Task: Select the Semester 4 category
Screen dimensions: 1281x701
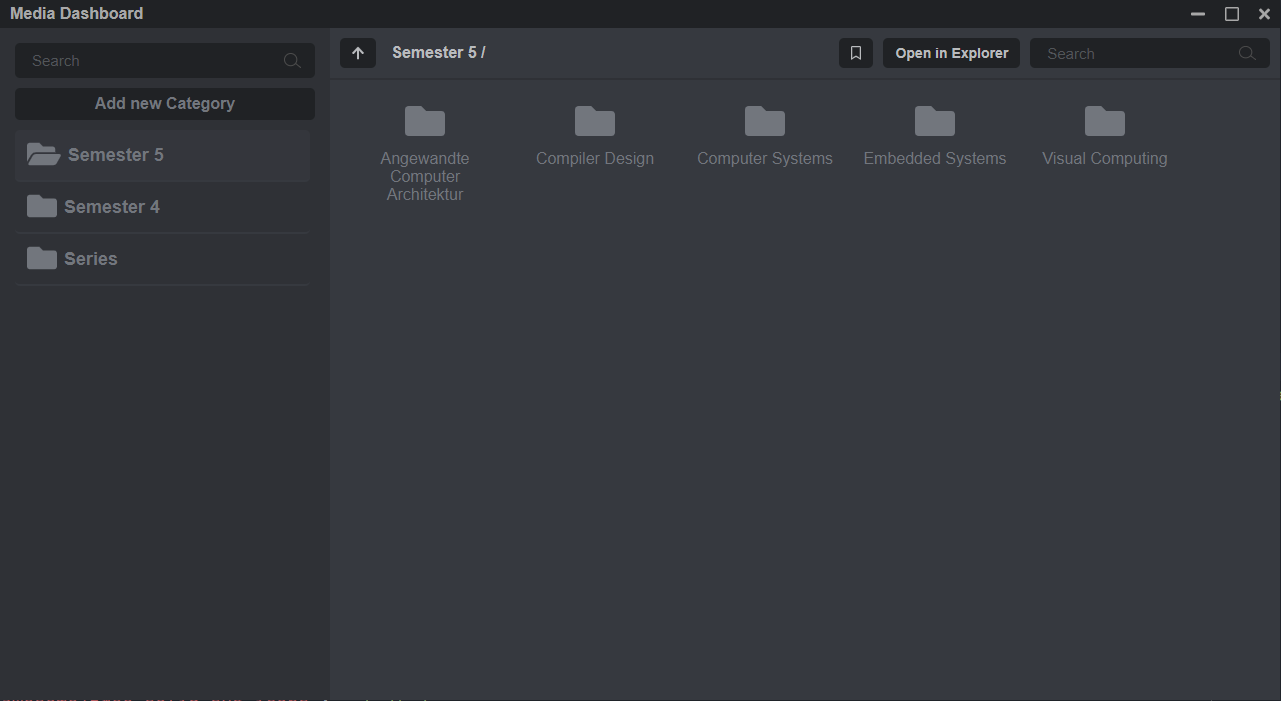Action: click(112, 207)
